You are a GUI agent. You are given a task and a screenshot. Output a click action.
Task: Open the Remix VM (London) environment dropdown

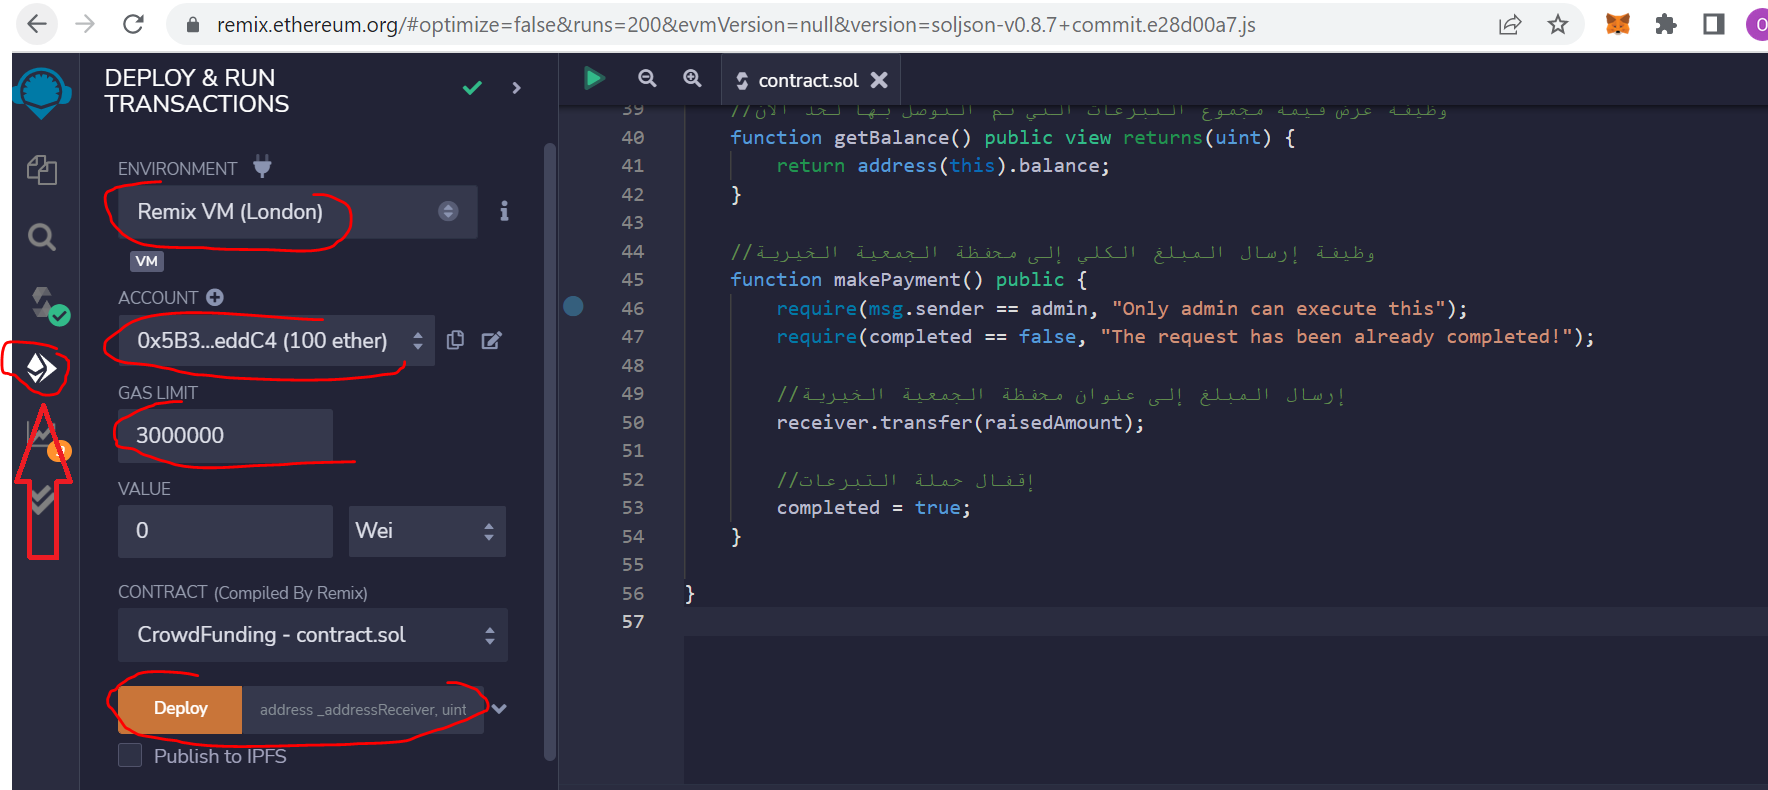point(297,212)
